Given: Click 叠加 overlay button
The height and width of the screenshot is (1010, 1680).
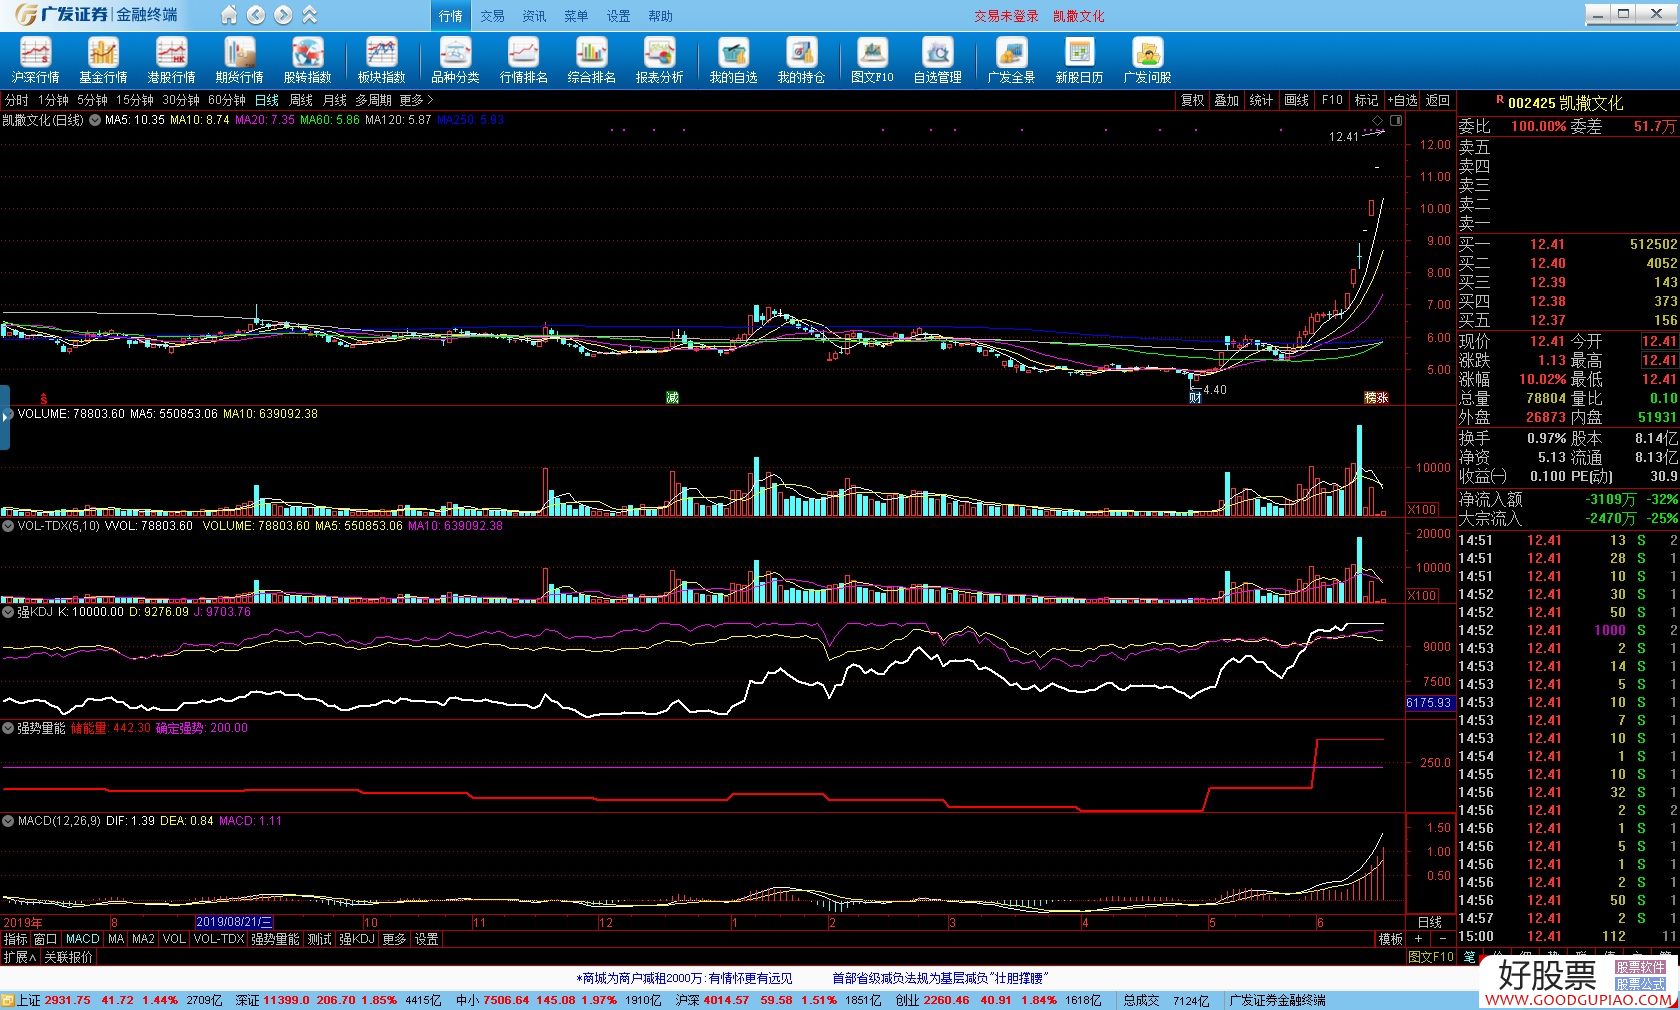Looking at the screenshot, I should 1227,100.
